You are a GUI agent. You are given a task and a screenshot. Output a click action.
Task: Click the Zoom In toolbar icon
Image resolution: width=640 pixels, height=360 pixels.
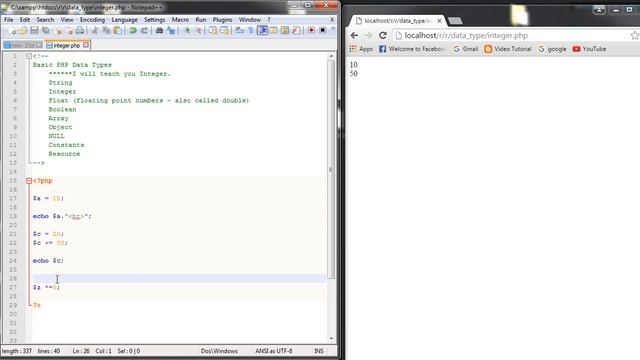coord(187,30)
